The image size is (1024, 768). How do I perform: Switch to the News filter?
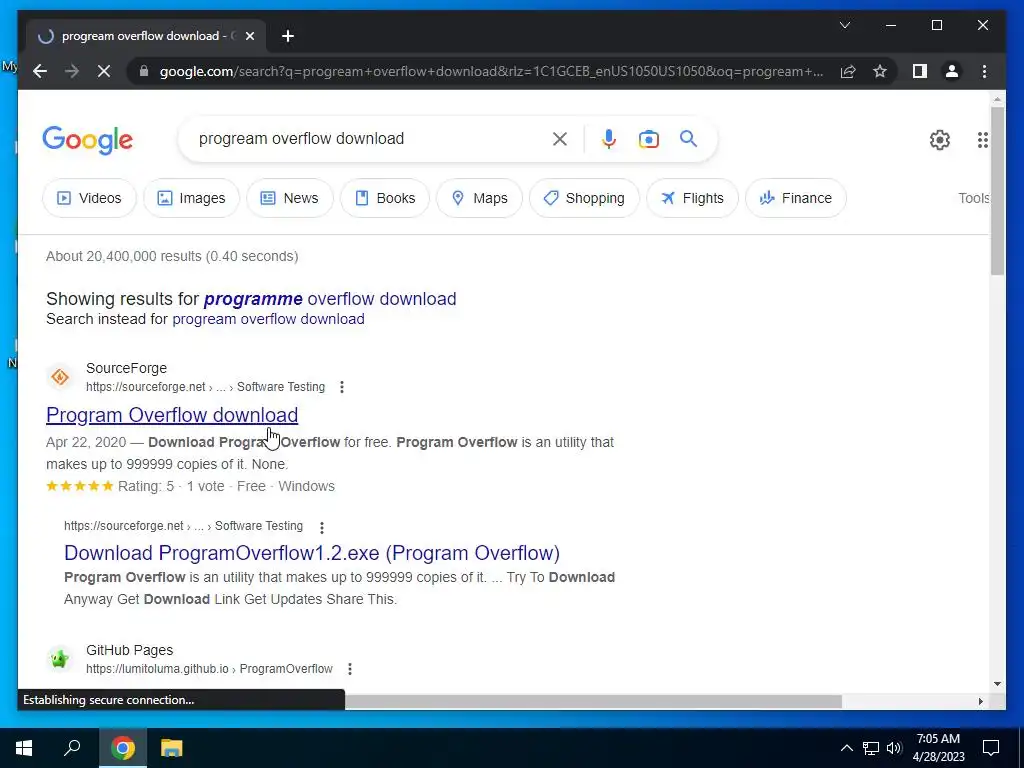pyautogui.click(x=289, y=198)
